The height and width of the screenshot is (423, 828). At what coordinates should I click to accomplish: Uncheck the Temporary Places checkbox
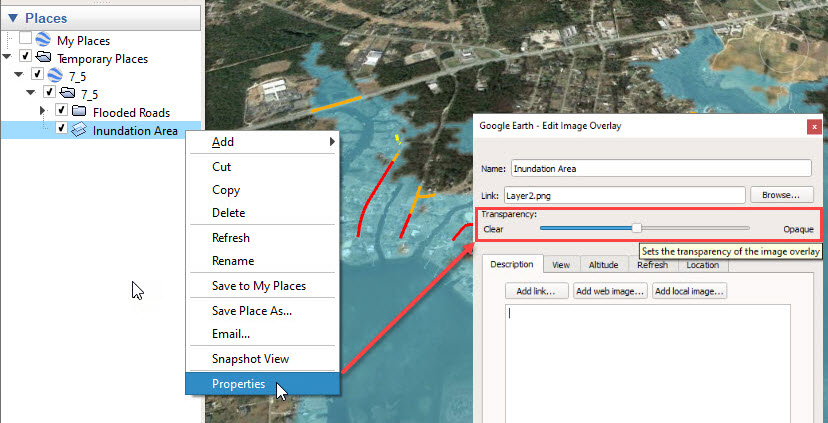pyautogui.click(x=25, y=57)
